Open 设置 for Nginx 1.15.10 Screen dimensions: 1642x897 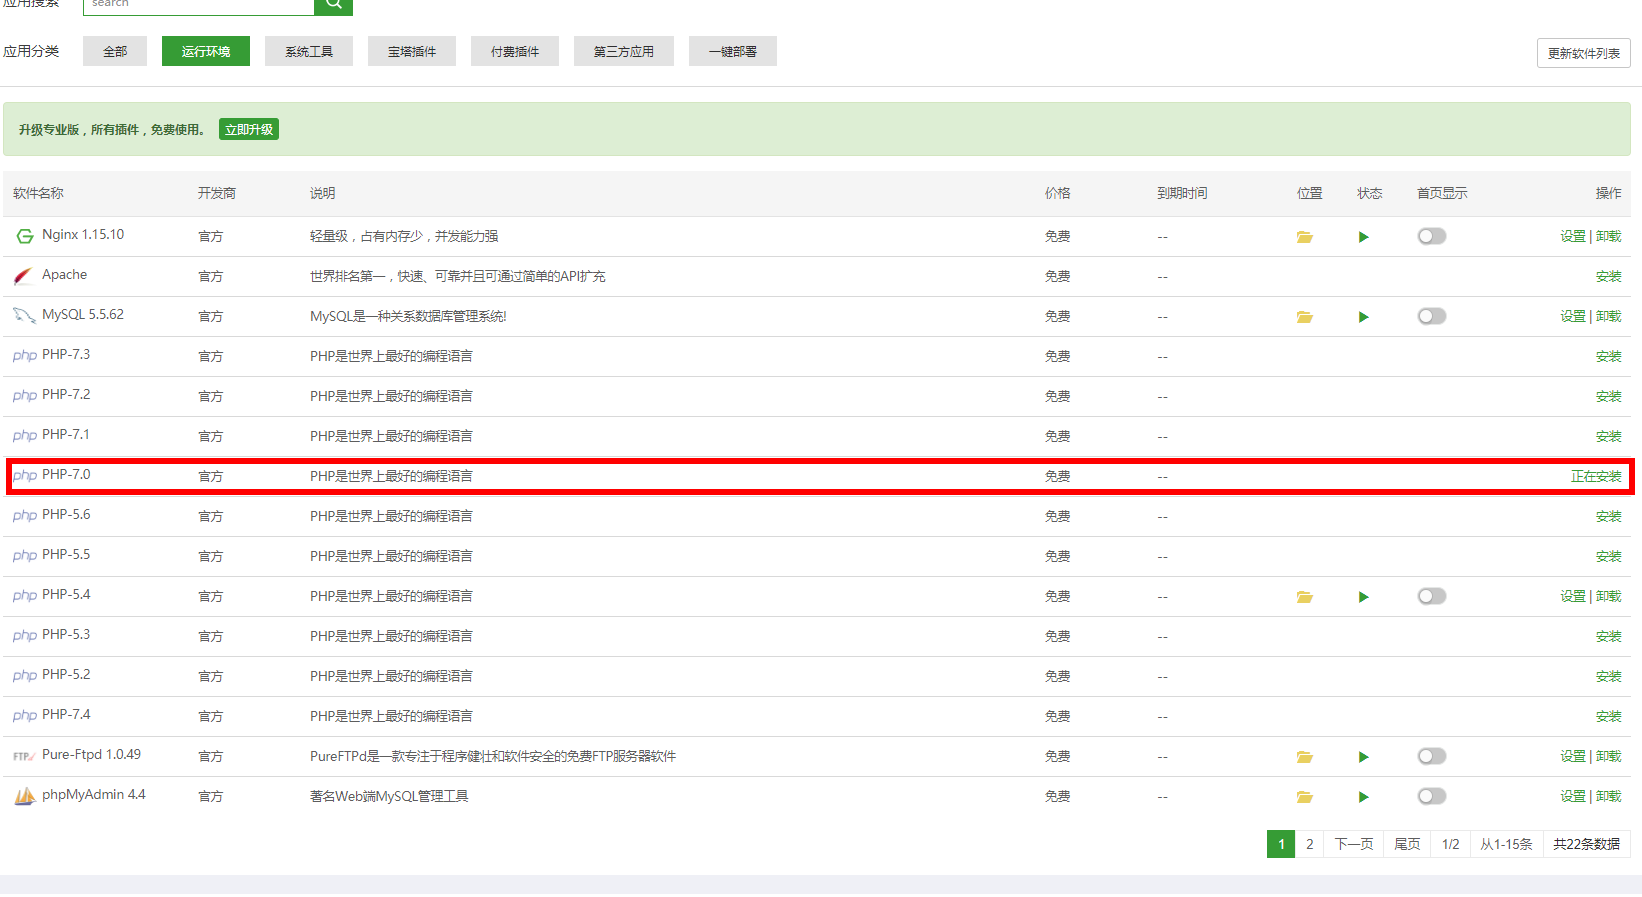pos(1573,236)
